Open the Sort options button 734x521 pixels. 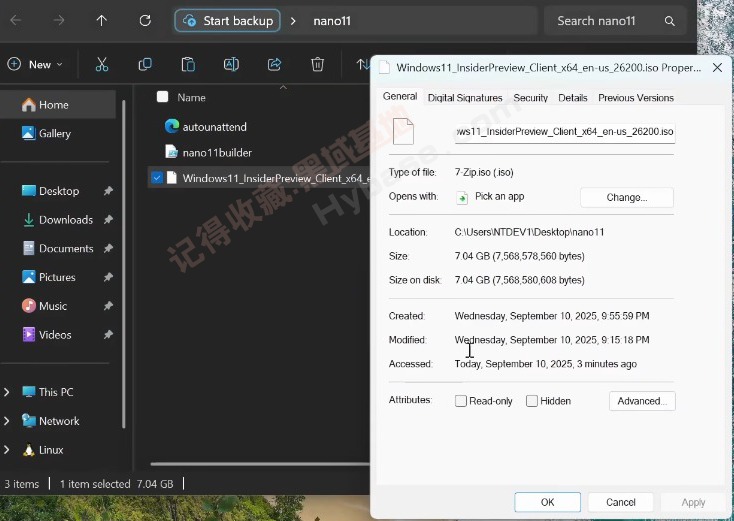pyautogui.click(x=363, y=65)
